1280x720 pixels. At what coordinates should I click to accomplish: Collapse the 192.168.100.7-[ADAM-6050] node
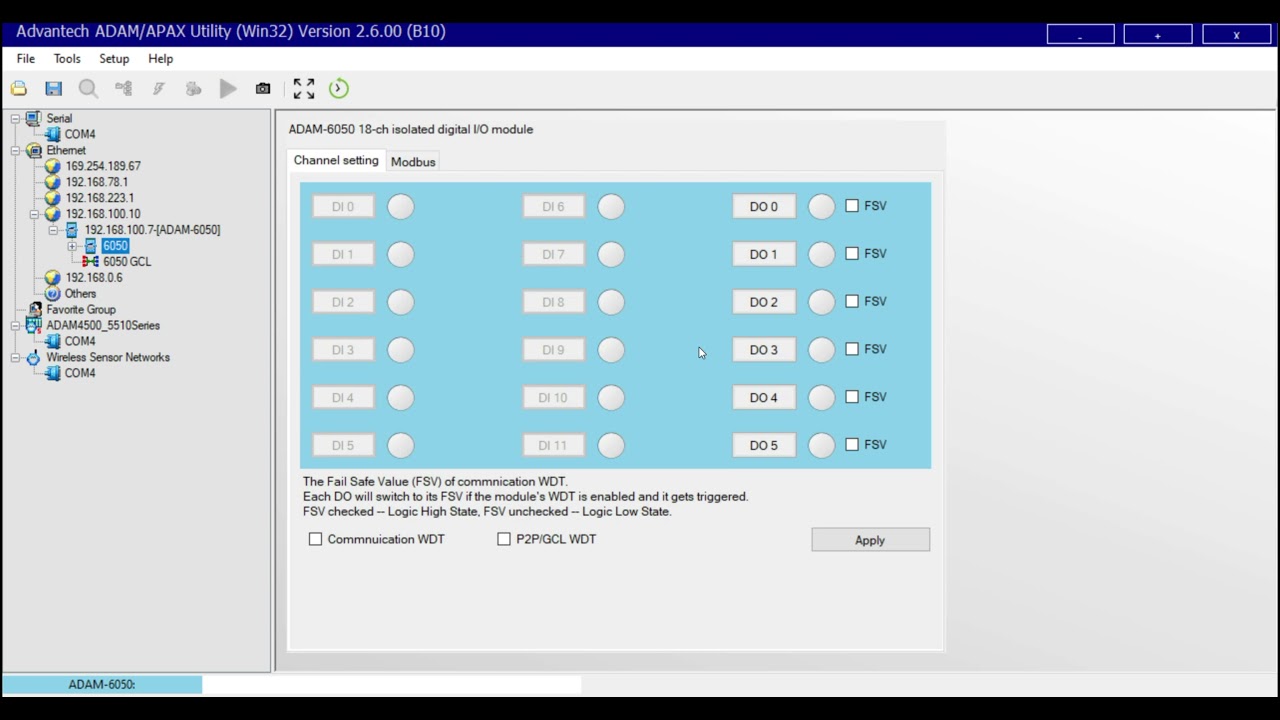[54, 230]
